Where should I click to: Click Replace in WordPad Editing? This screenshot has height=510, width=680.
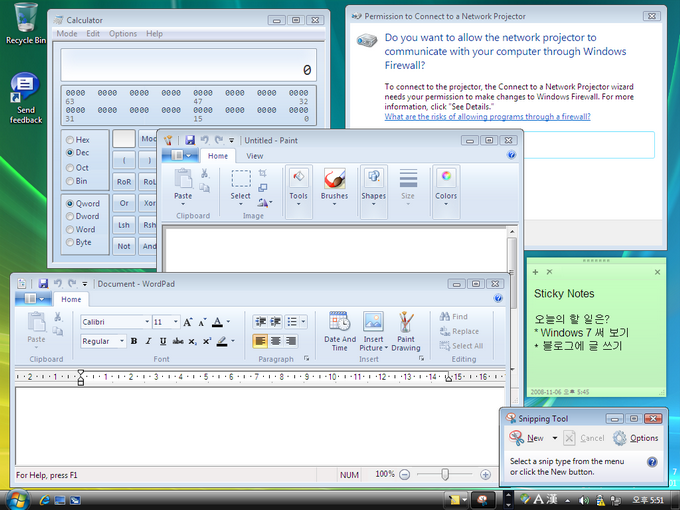click(x=459, y=331)
